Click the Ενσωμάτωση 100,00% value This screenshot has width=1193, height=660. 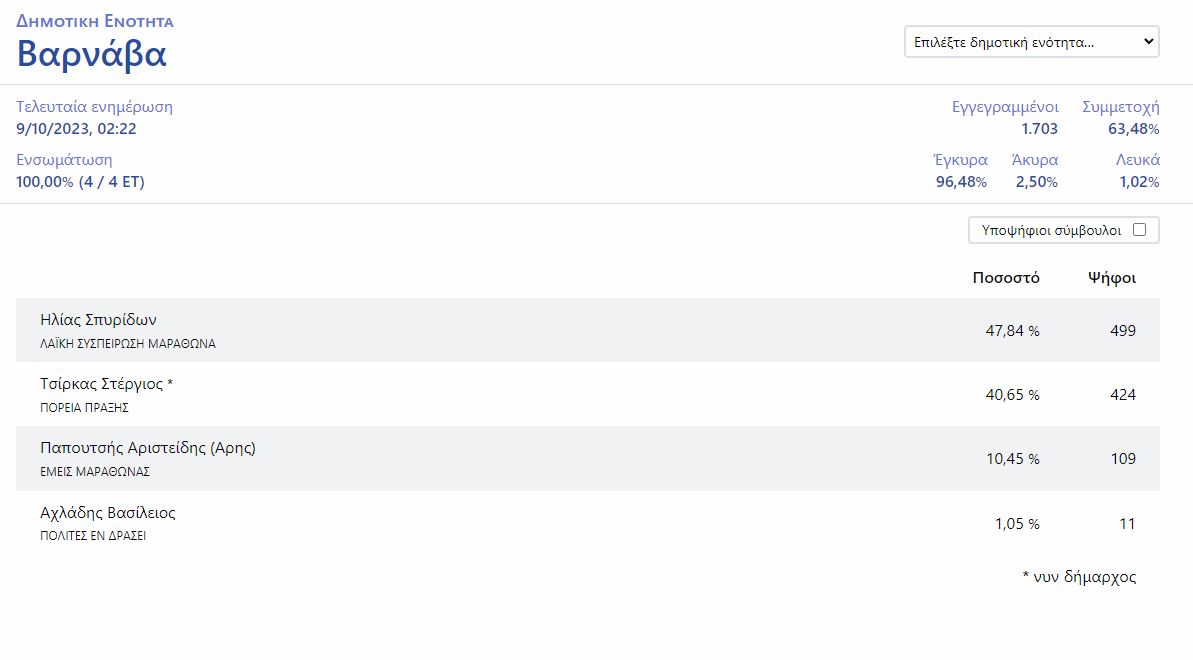click(80, 182)
